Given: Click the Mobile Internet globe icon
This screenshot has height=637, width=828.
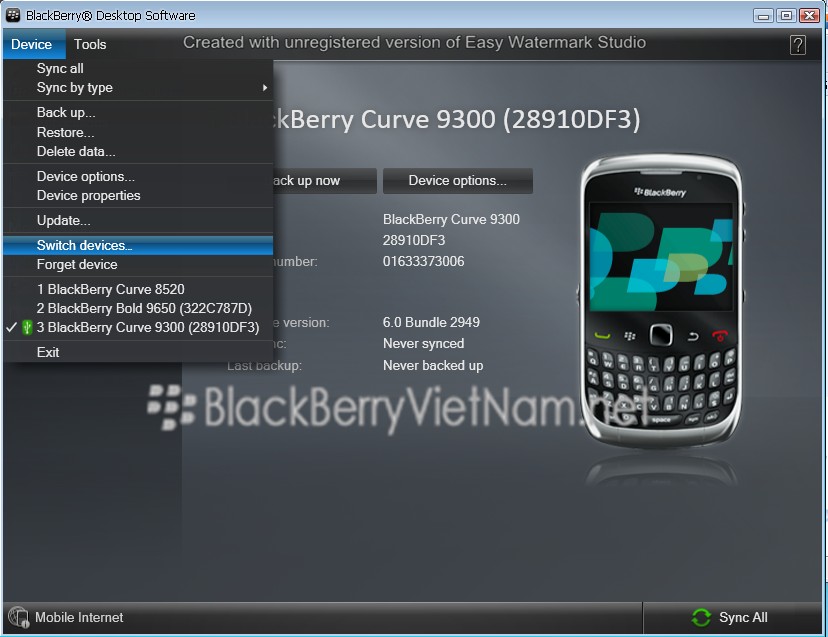Looking at the screenshot, I should pos(18,617).
